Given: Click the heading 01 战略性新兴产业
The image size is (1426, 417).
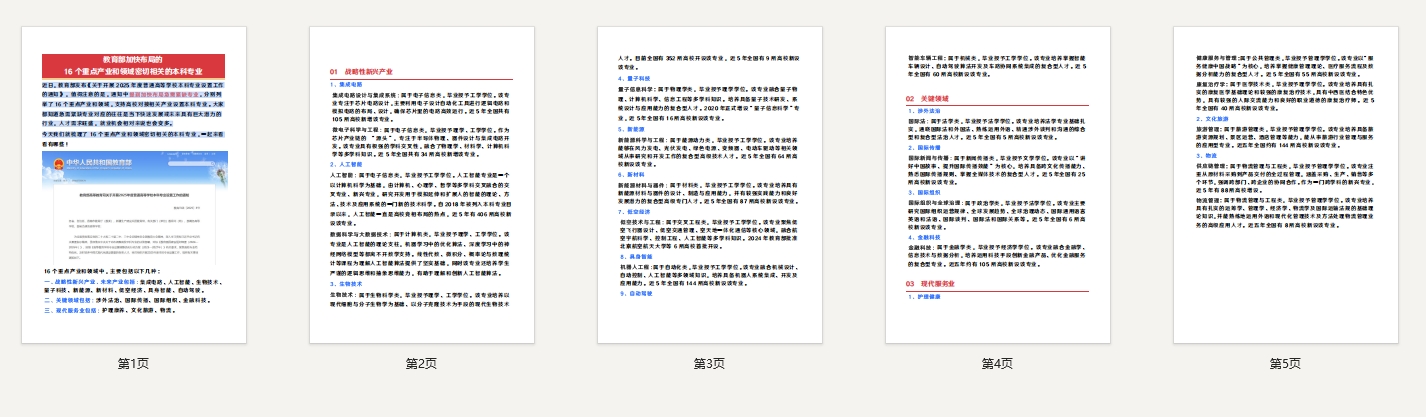Looking at the screenshot, I should point(363,73).
